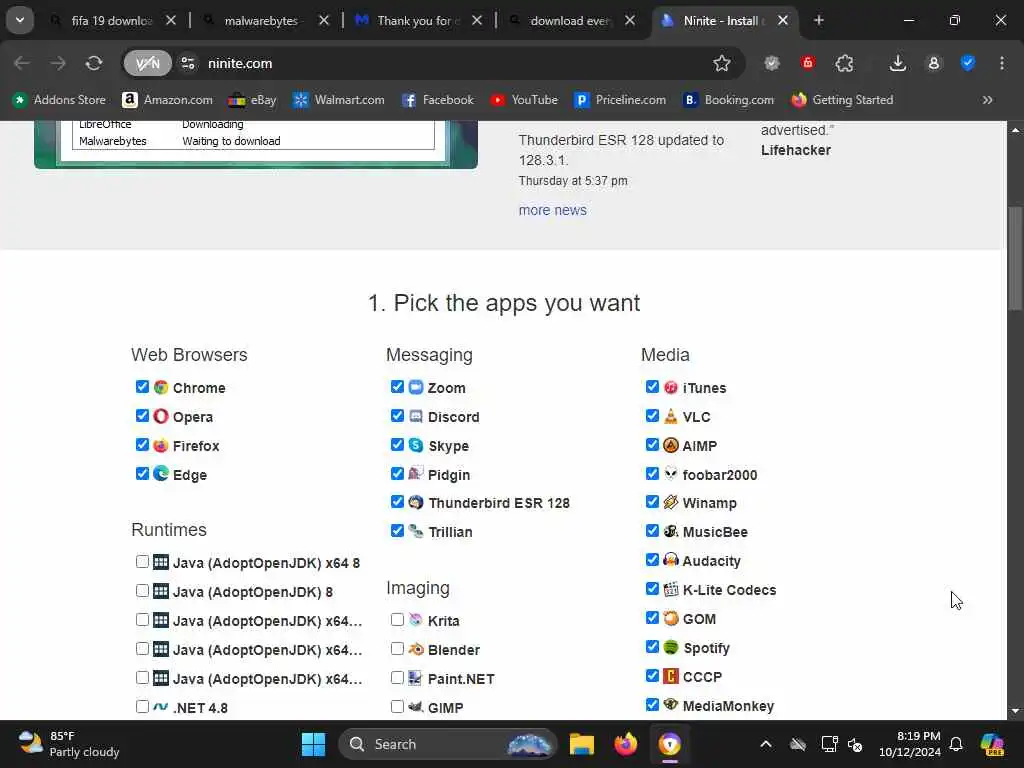Click the Discord app icon
This screenshot has width=1024, height=768.
(x=416, y=416)
